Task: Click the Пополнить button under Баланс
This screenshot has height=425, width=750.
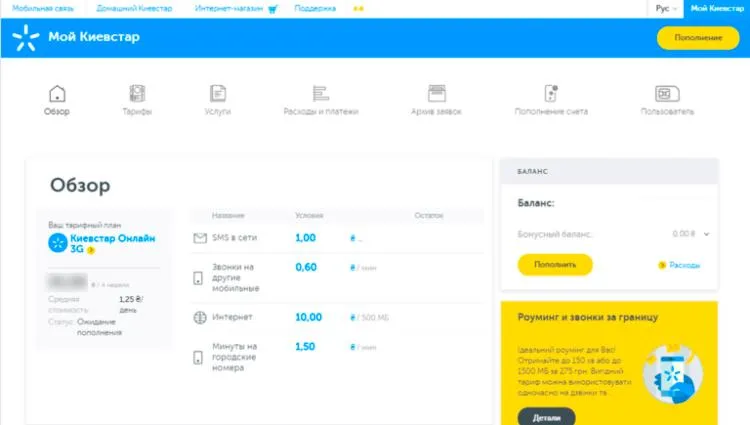Action: click(x=555, y=265)
